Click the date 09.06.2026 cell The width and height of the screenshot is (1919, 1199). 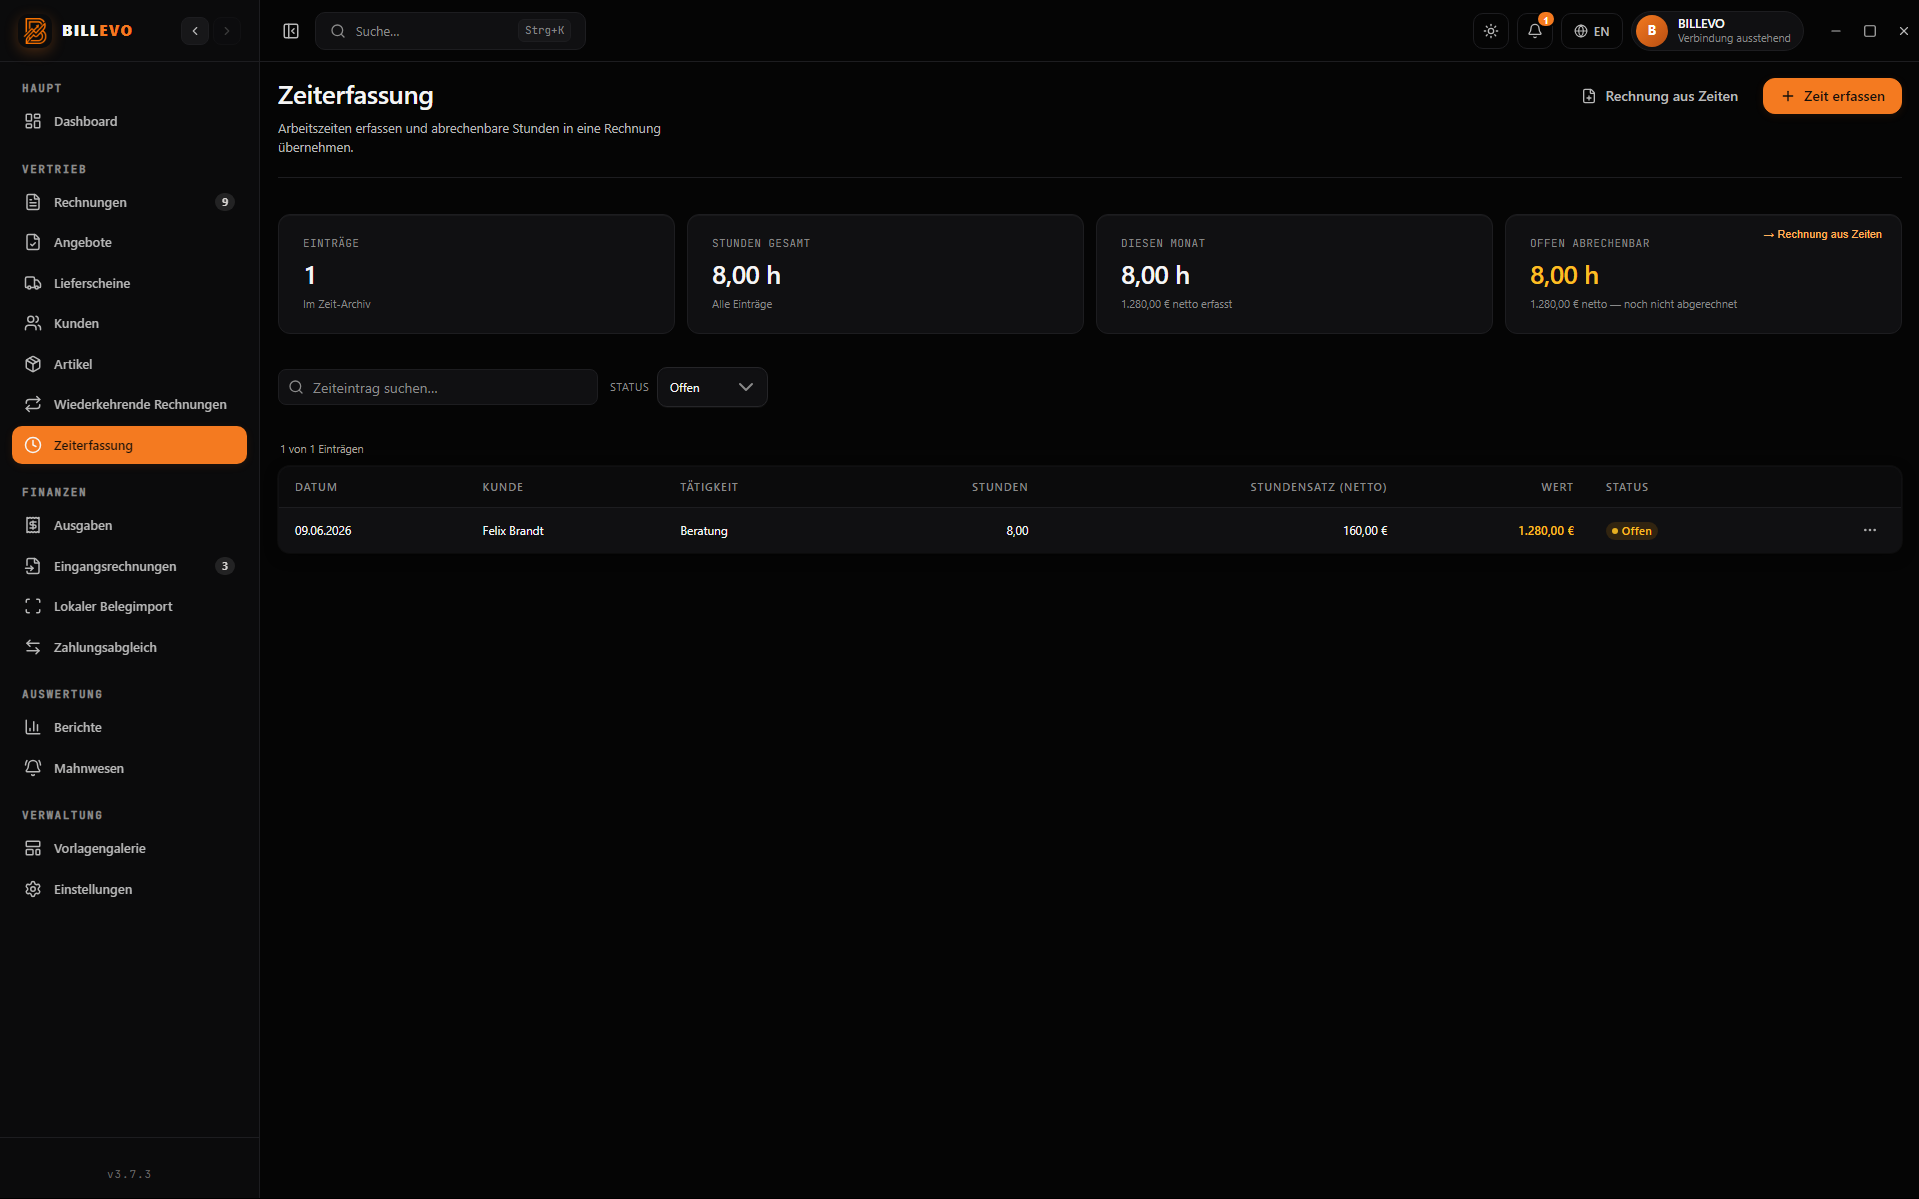click(x=323, y=531)
